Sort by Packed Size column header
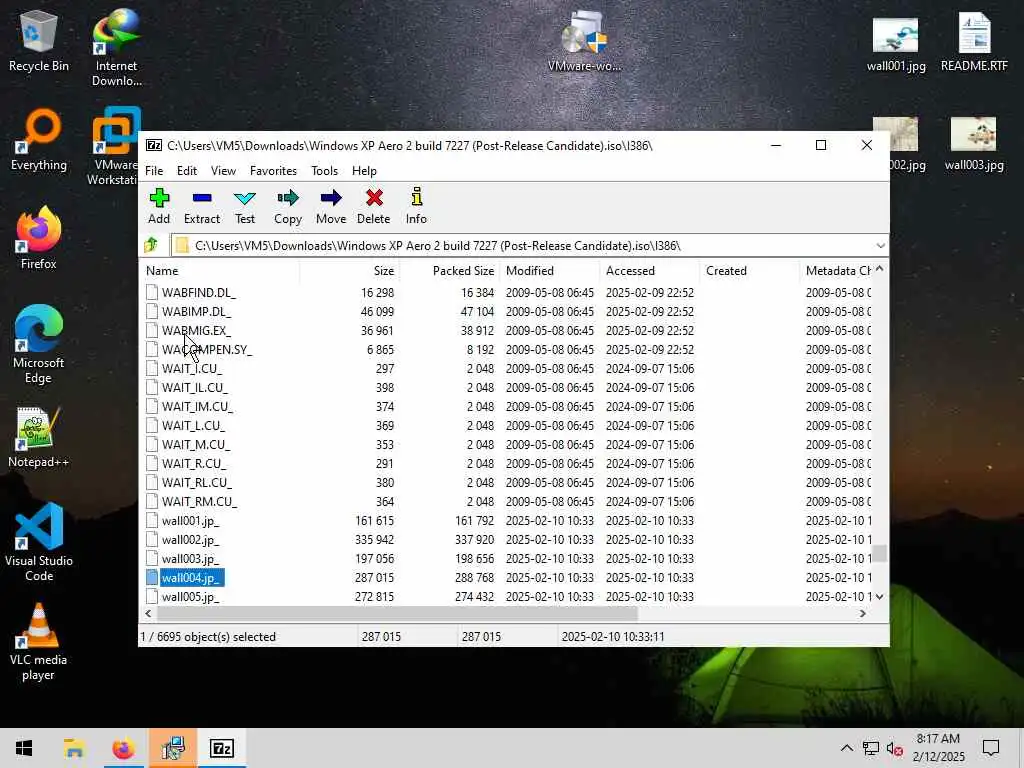Screen dimensions: 1024x768 450,271
